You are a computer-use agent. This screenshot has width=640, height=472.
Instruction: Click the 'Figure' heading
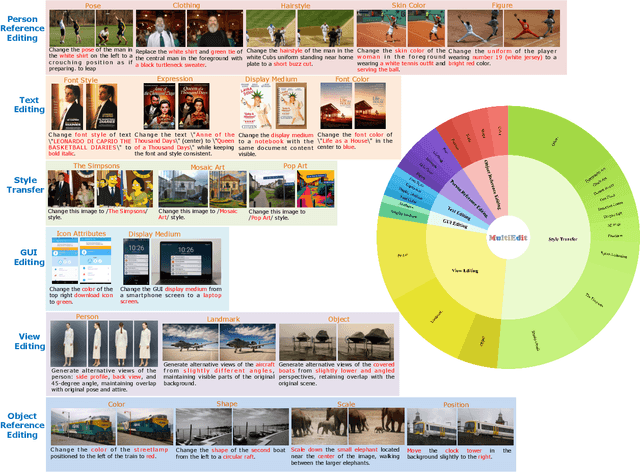pos(502,5)
